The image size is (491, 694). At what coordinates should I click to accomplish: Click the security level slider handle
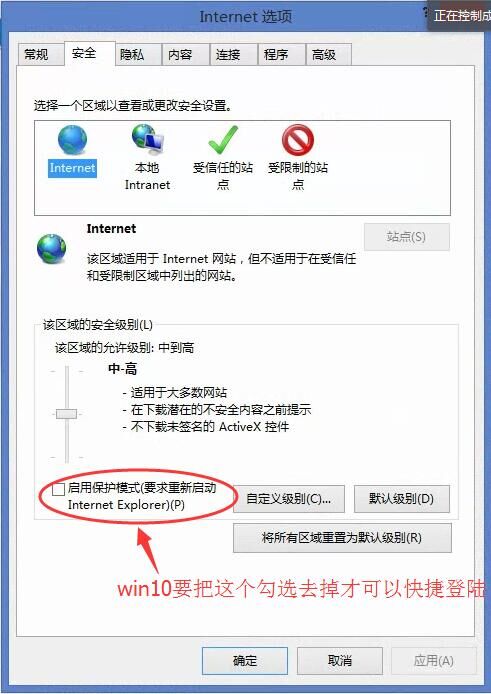[x=66, y=414]
